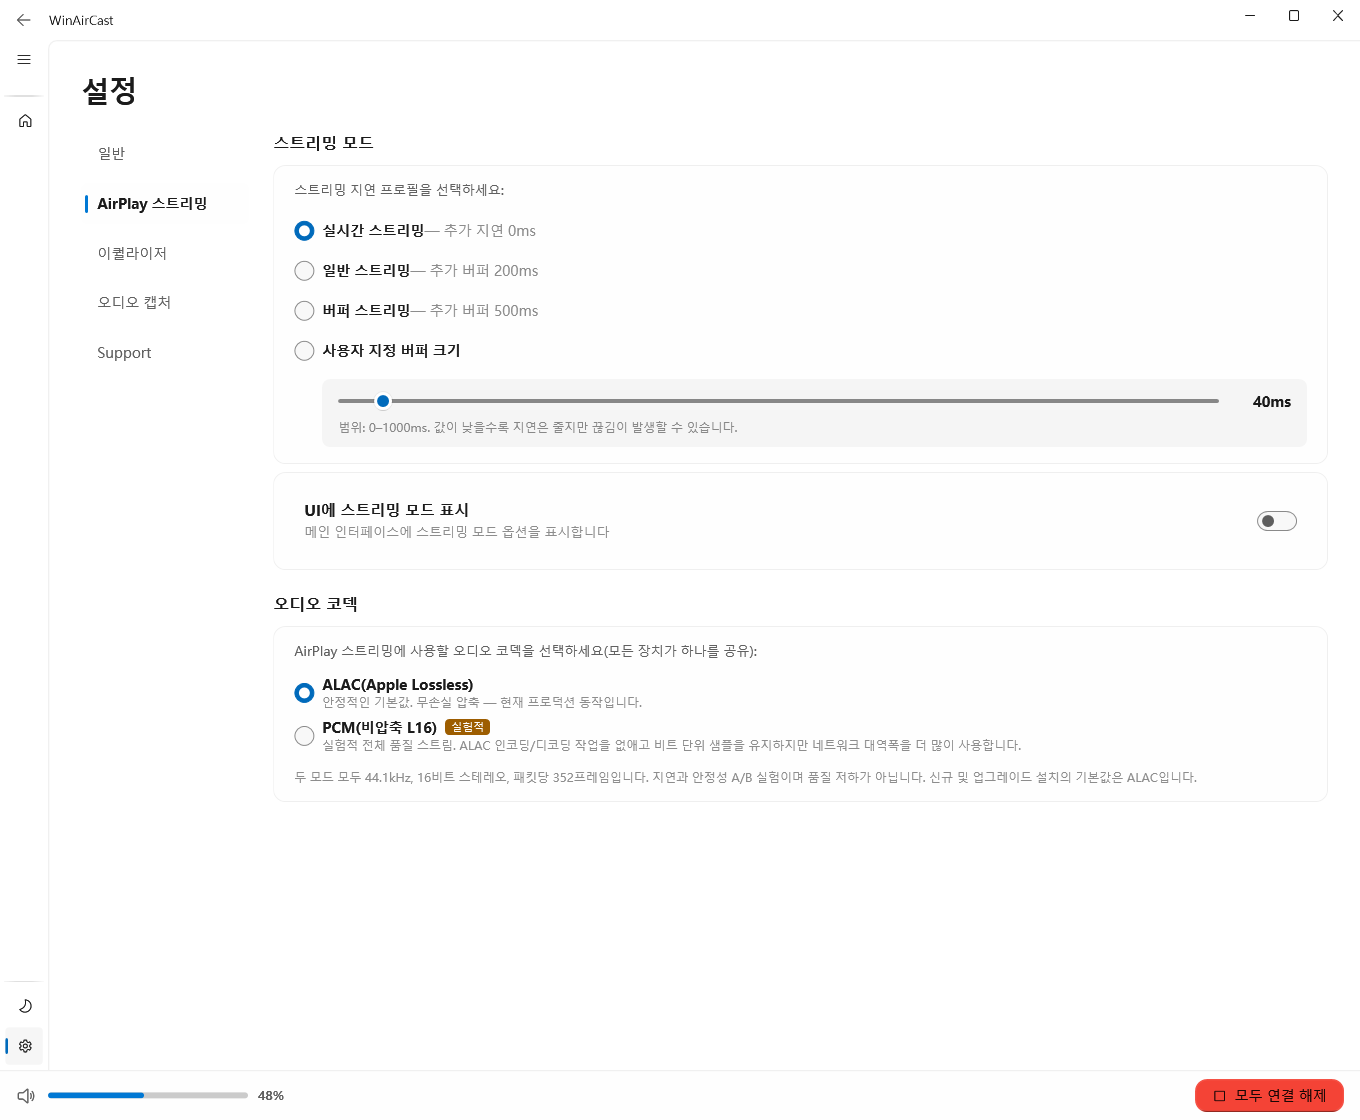Open settings via the gear icon
Screen dimensions: 1360x1120
coord(25,1046)
